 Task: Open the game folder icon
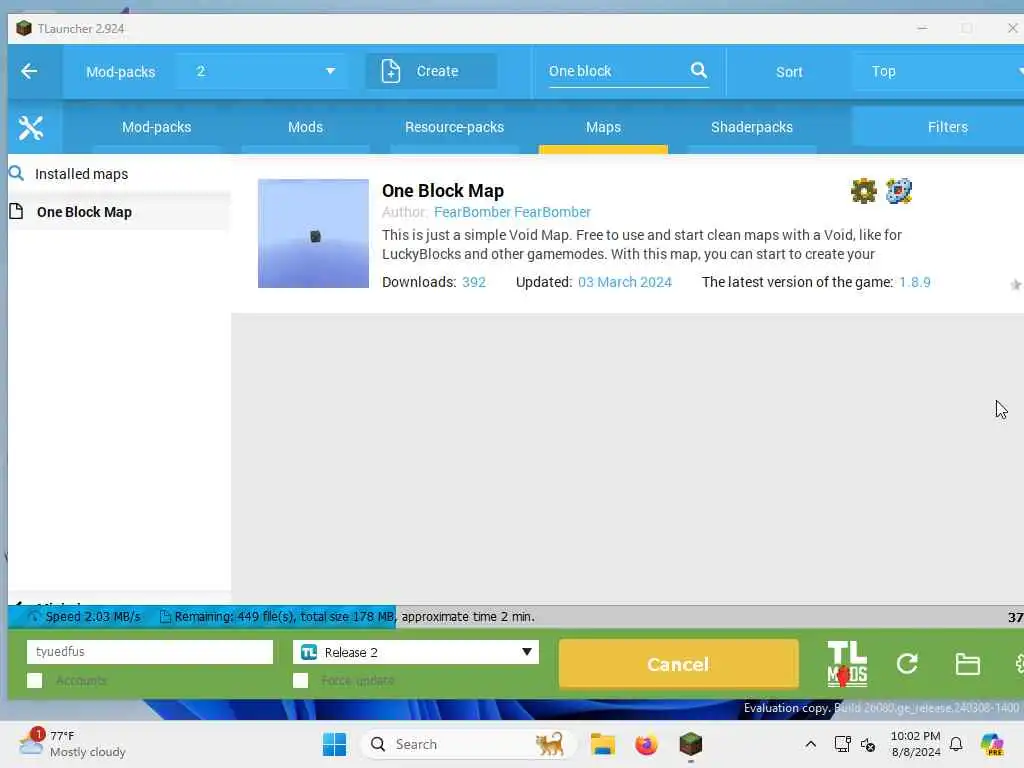[967, 664]
